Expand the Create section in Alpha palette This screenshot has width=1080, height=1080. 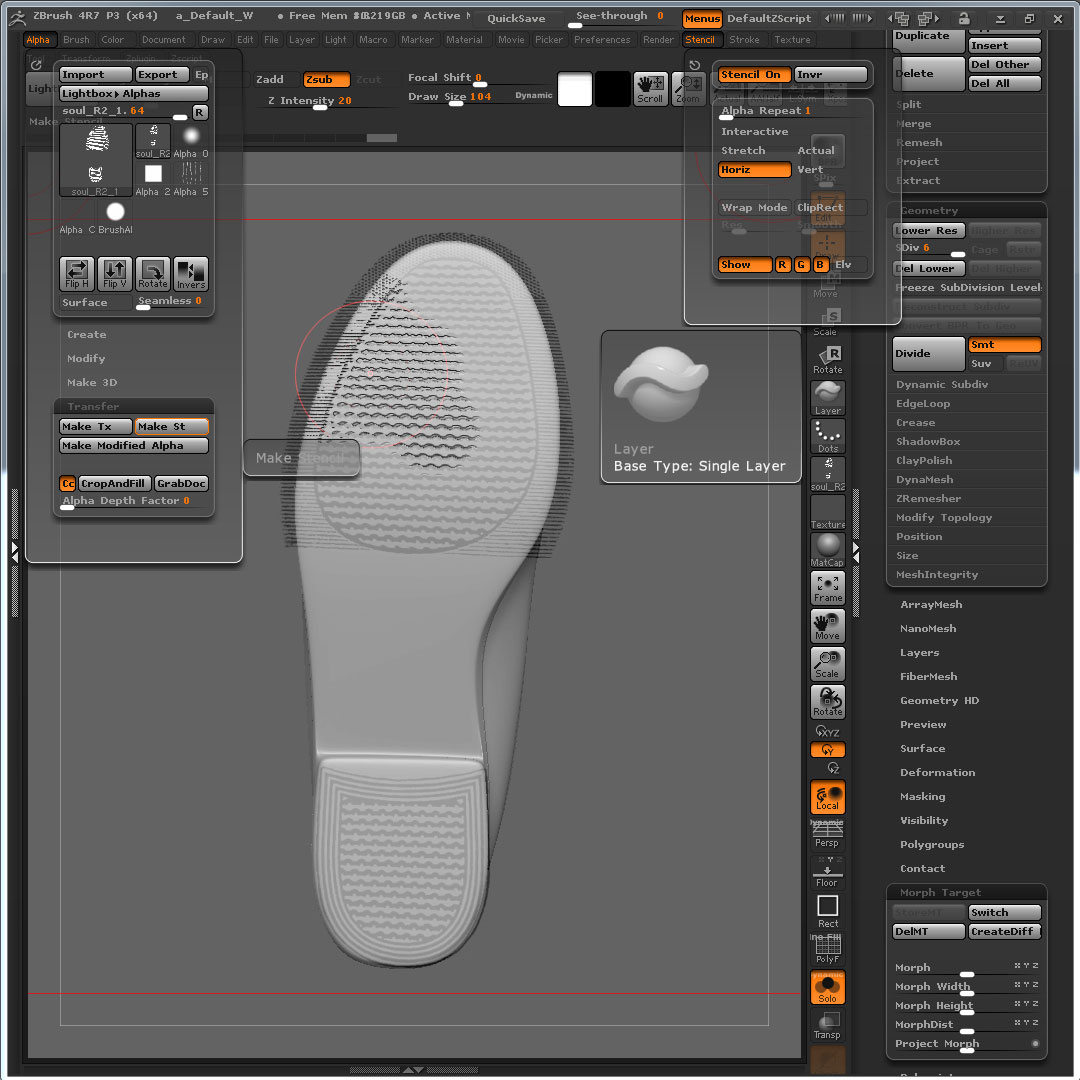(x=87, y=335)
